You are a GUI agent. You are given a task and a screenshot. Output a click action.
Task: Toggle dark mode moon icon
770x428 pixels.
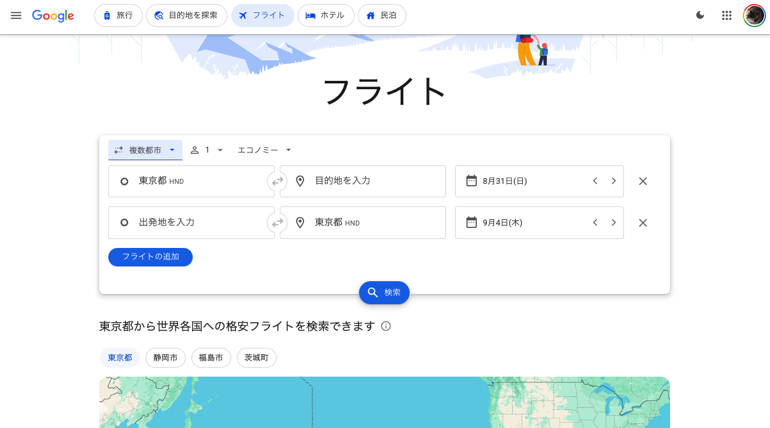[700, 15]
